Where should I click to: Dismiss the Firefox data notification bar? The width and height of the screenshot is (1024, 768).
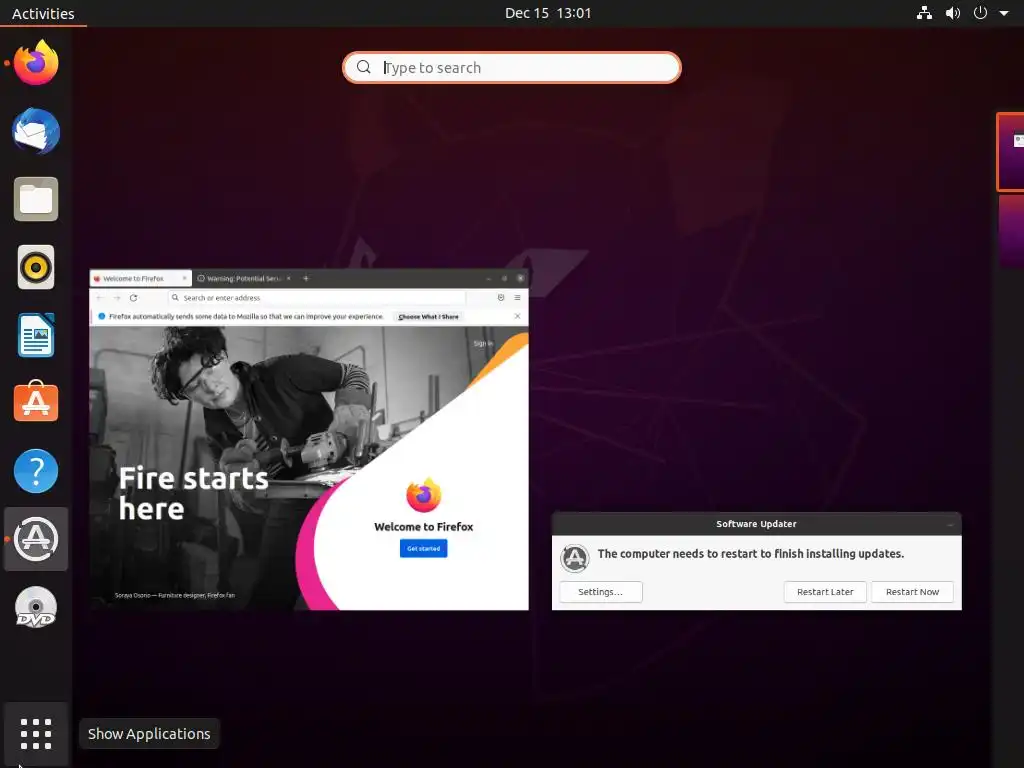517,316
